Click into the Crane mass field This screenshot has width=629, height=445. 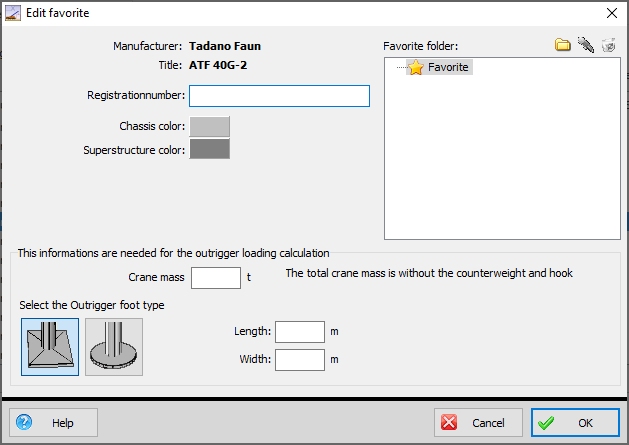(x=216, y=278)
